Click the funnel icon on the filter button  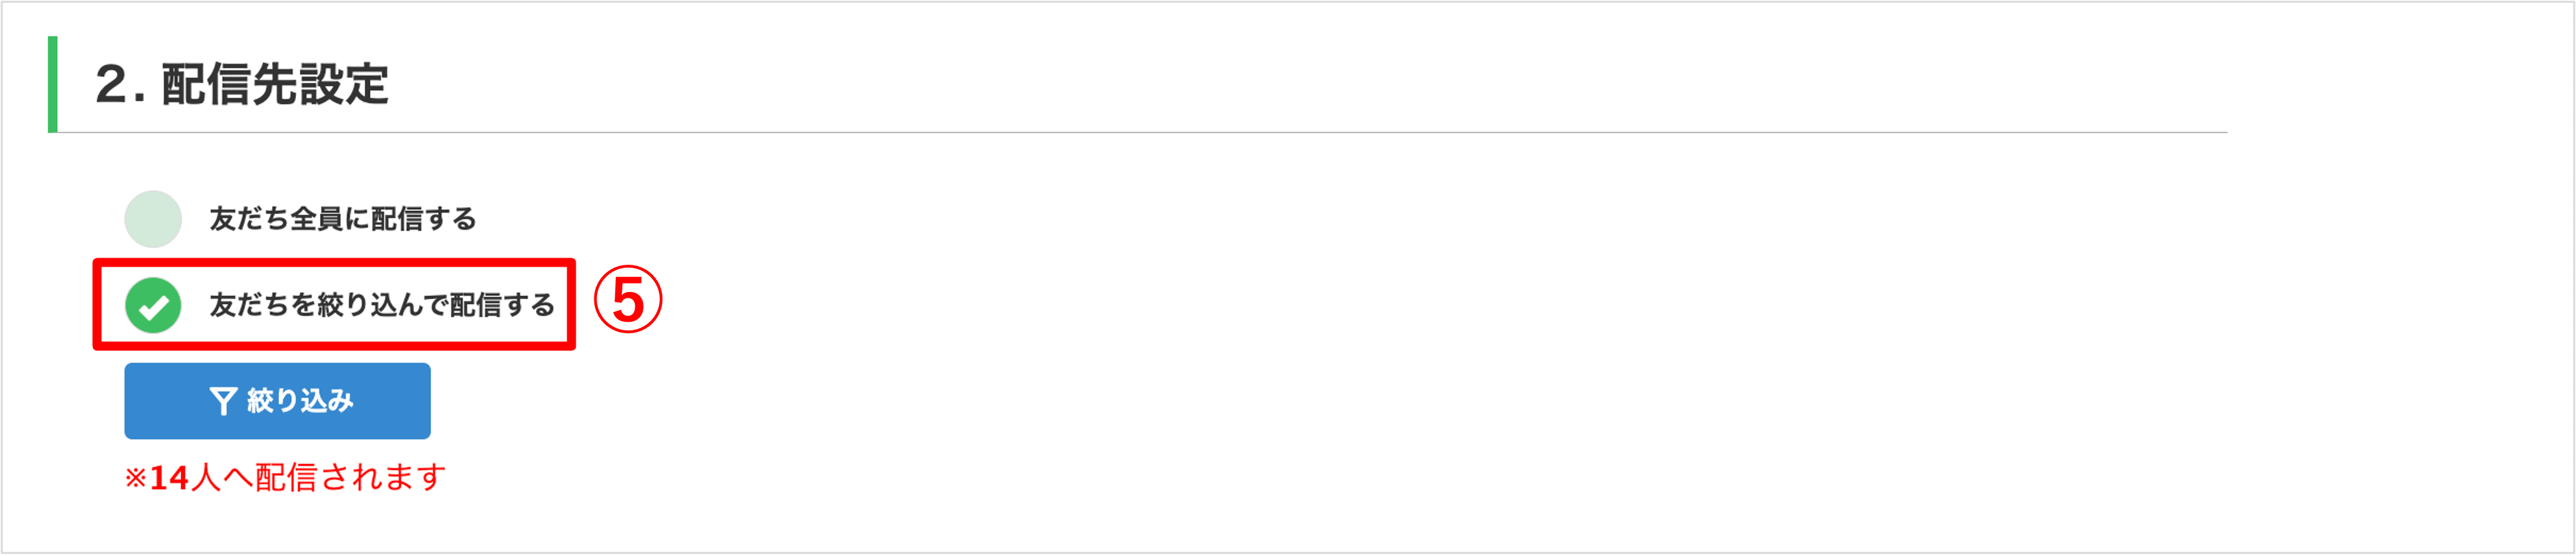click(222, 401)
